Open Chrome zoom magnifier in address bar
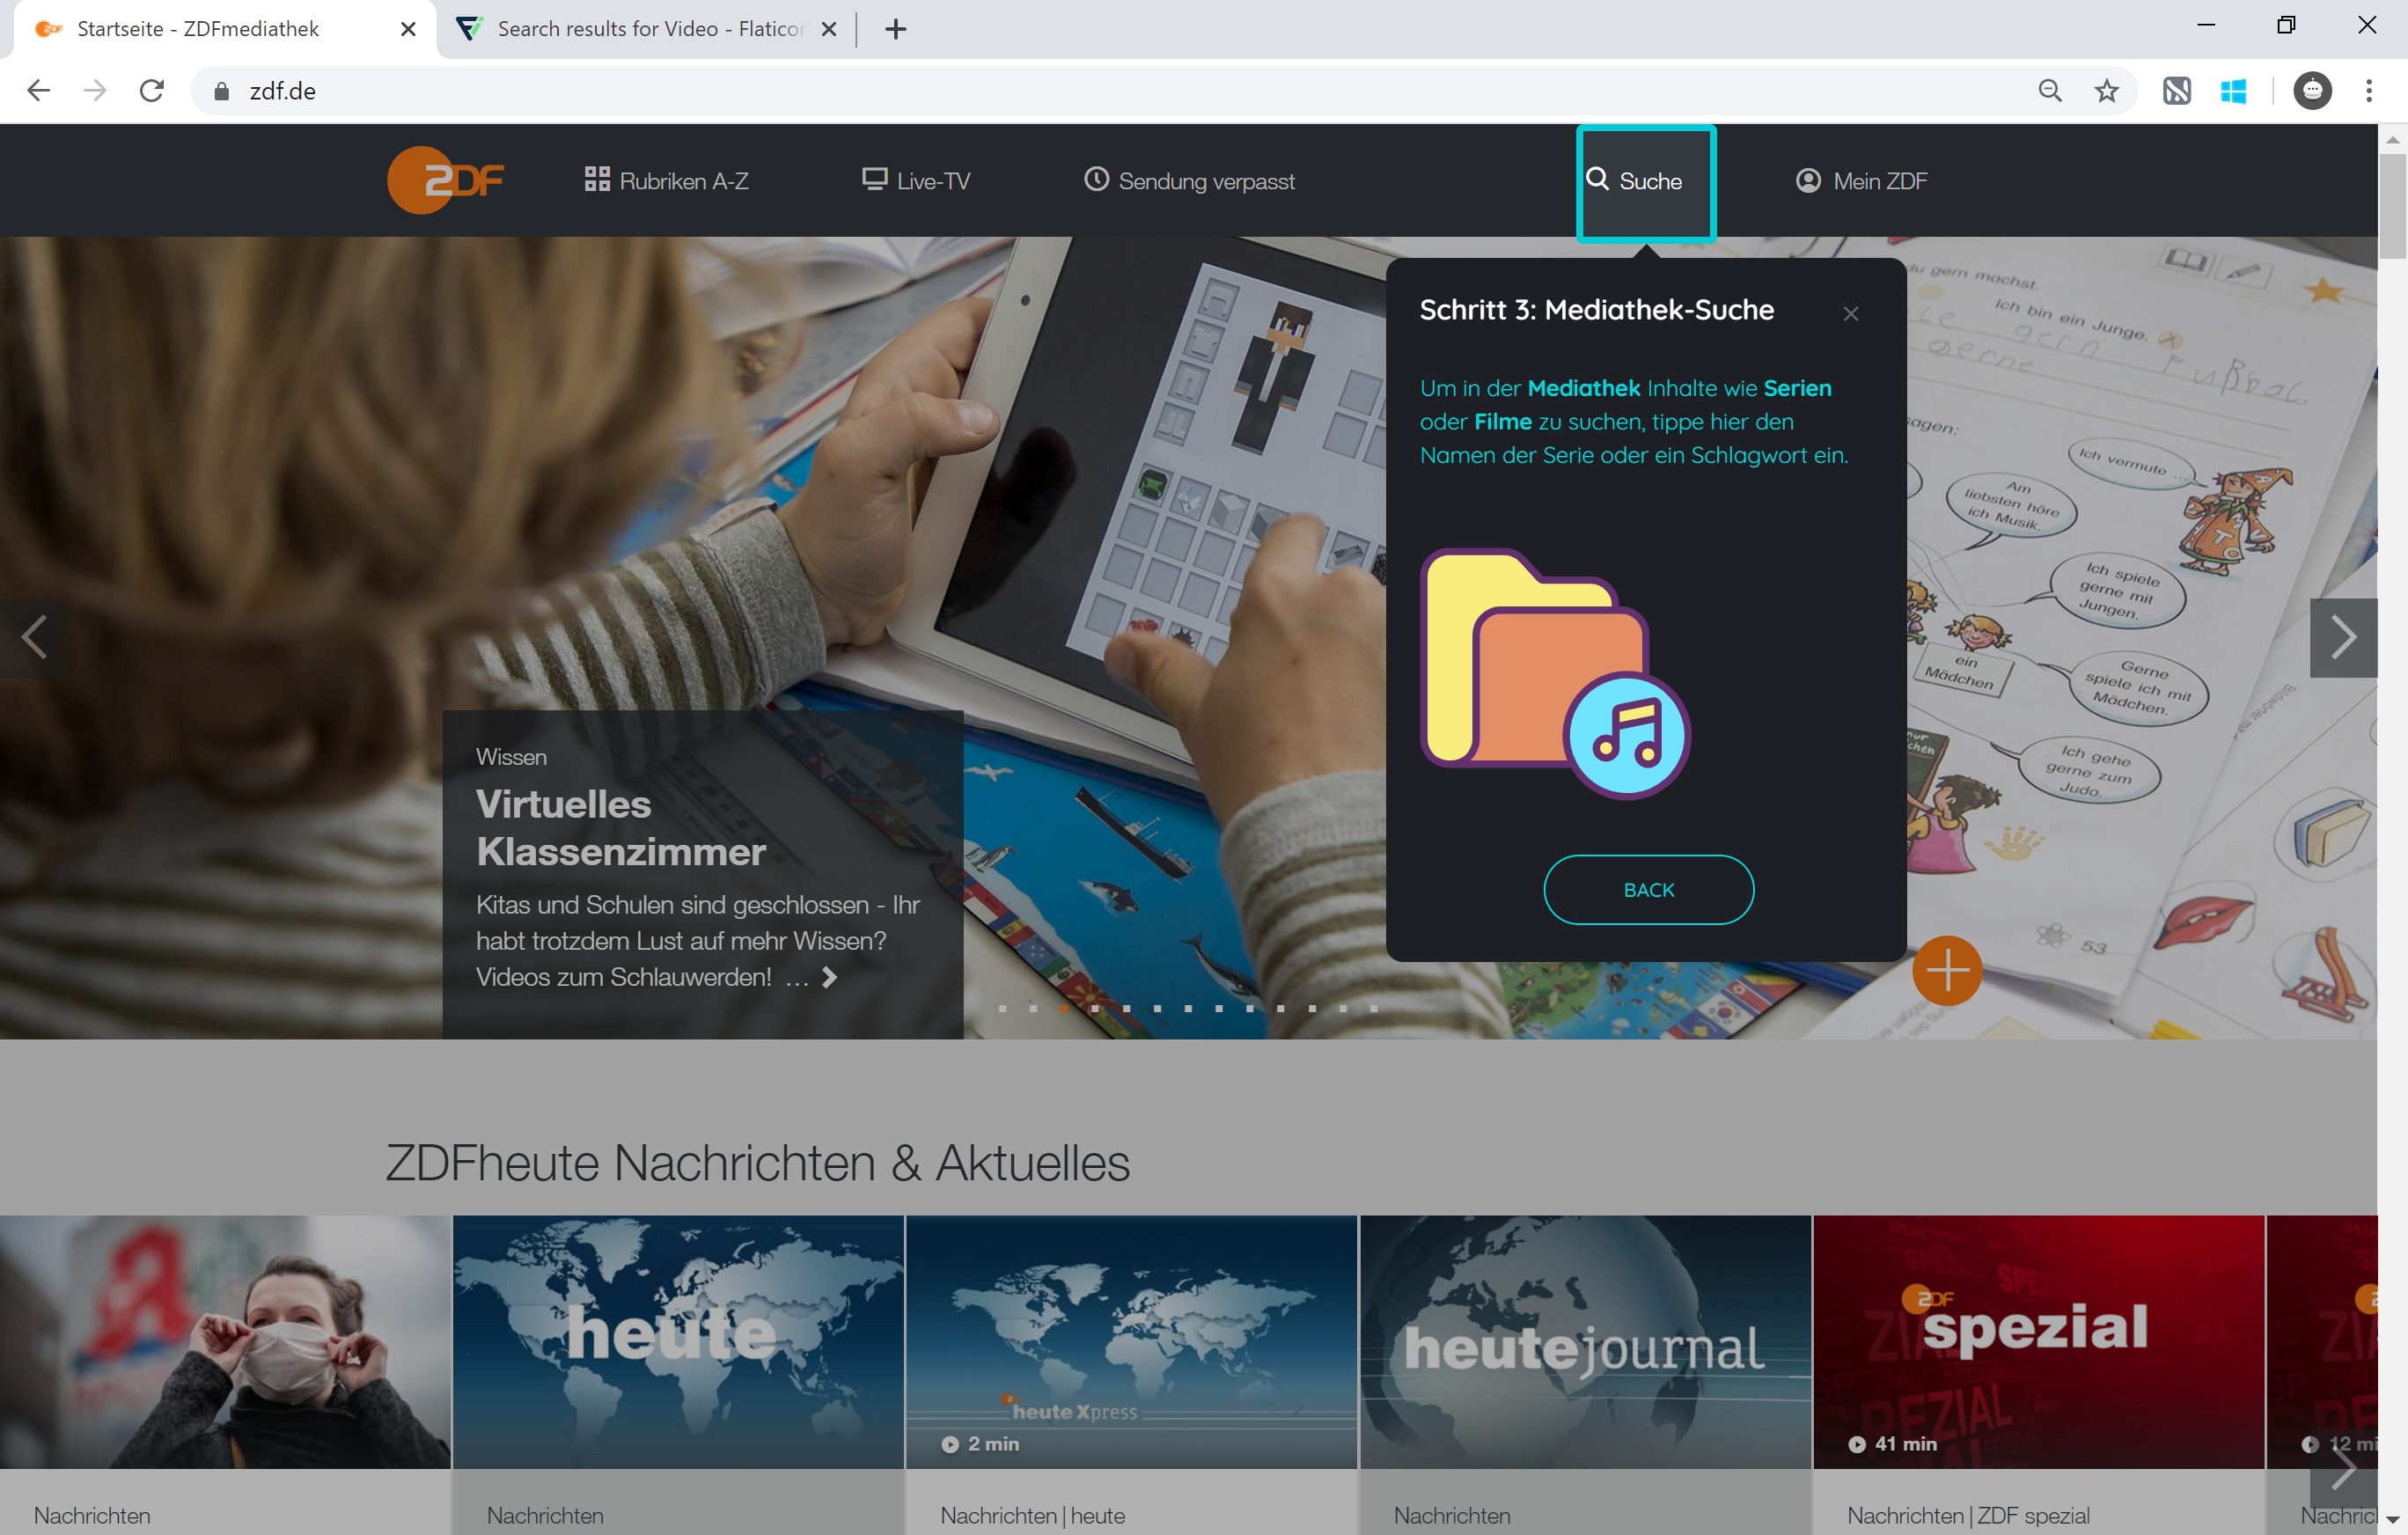Screen dimensions: 2408x1535 click(x=2049, y=91)
